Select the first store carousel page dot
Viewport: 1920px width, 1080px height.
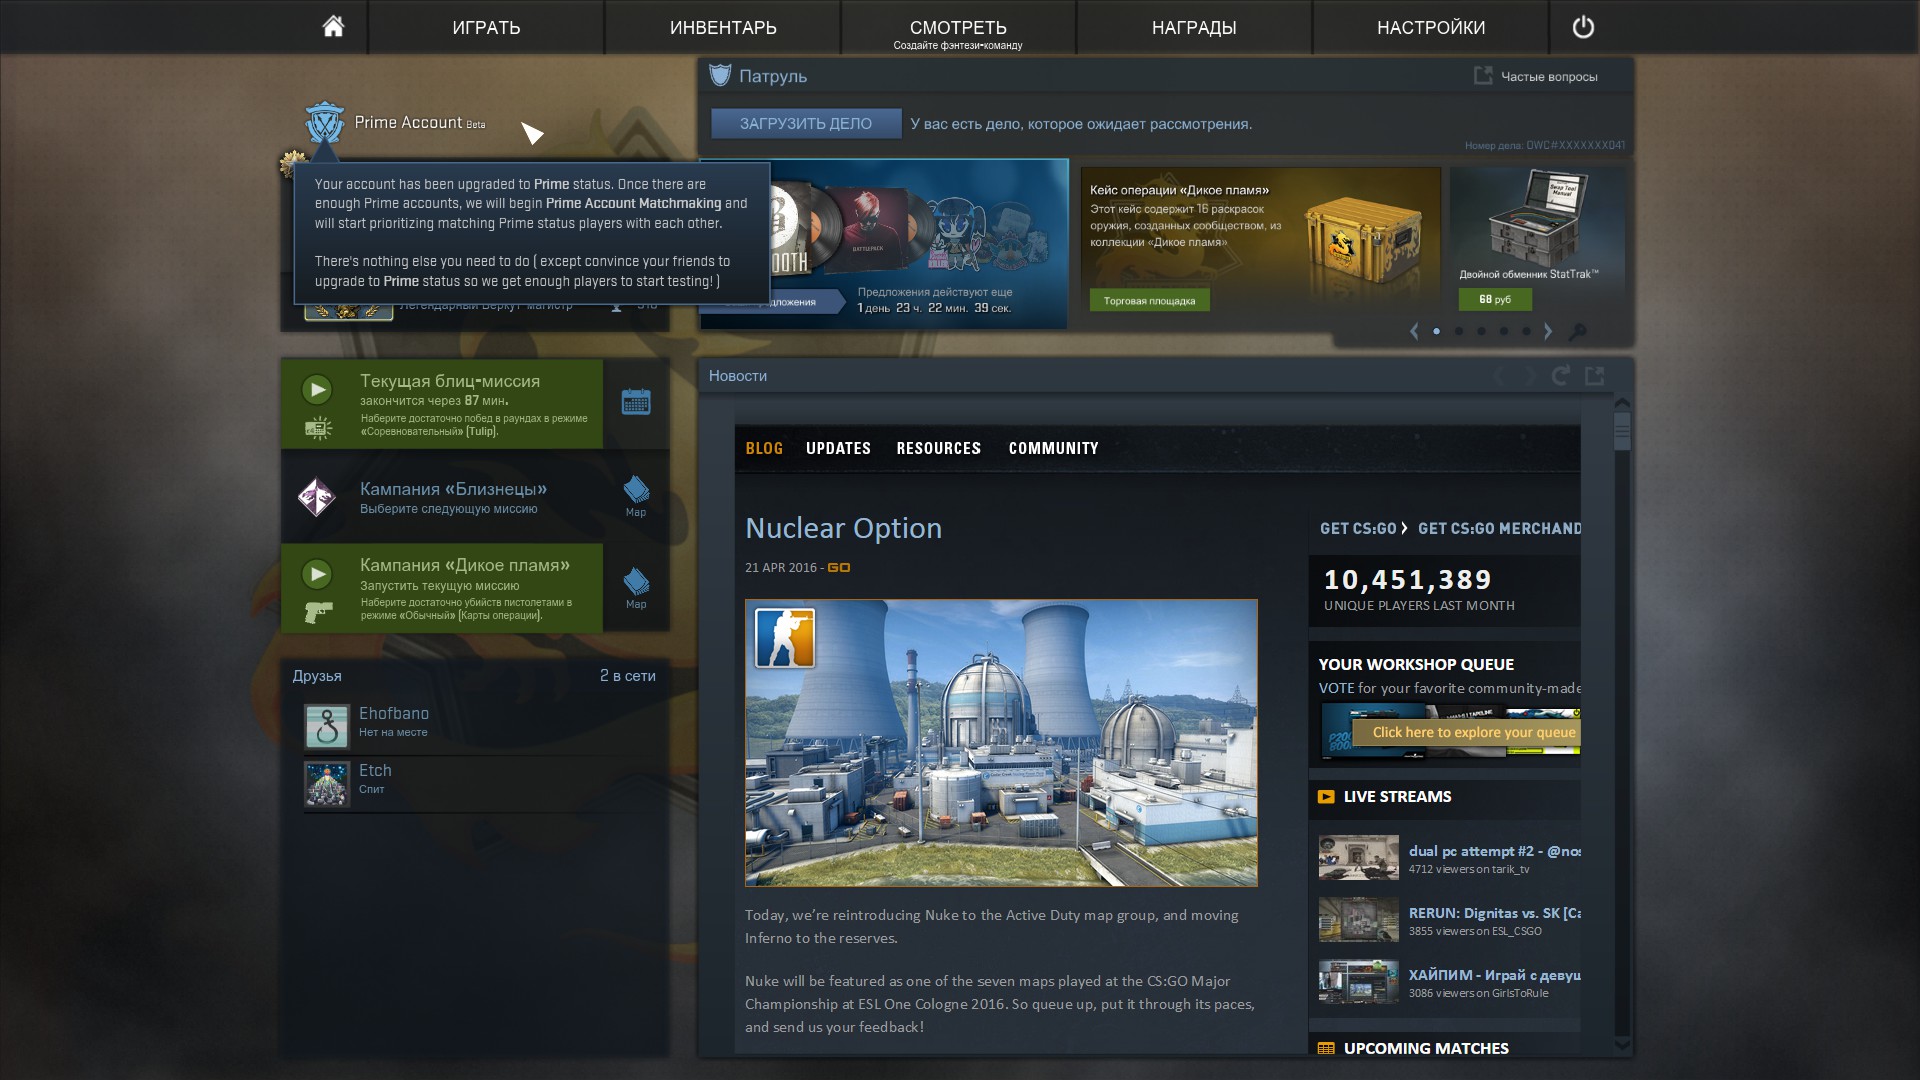coord(1437,331)
